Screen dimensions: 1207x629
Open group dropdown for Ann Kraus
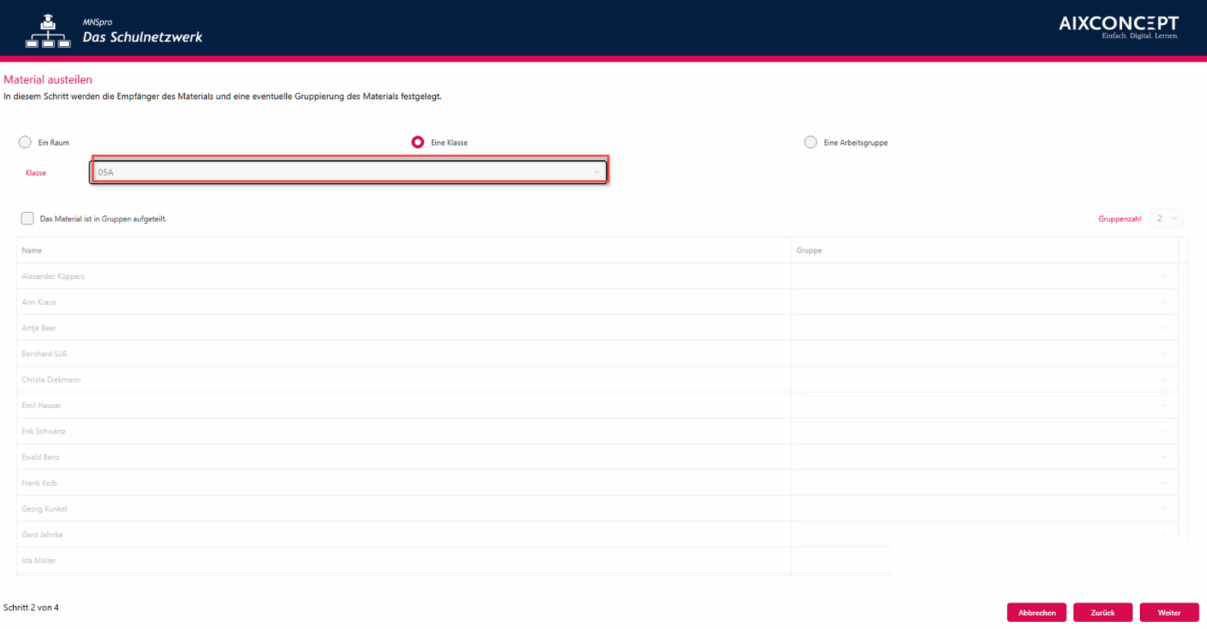pos(983,302)
